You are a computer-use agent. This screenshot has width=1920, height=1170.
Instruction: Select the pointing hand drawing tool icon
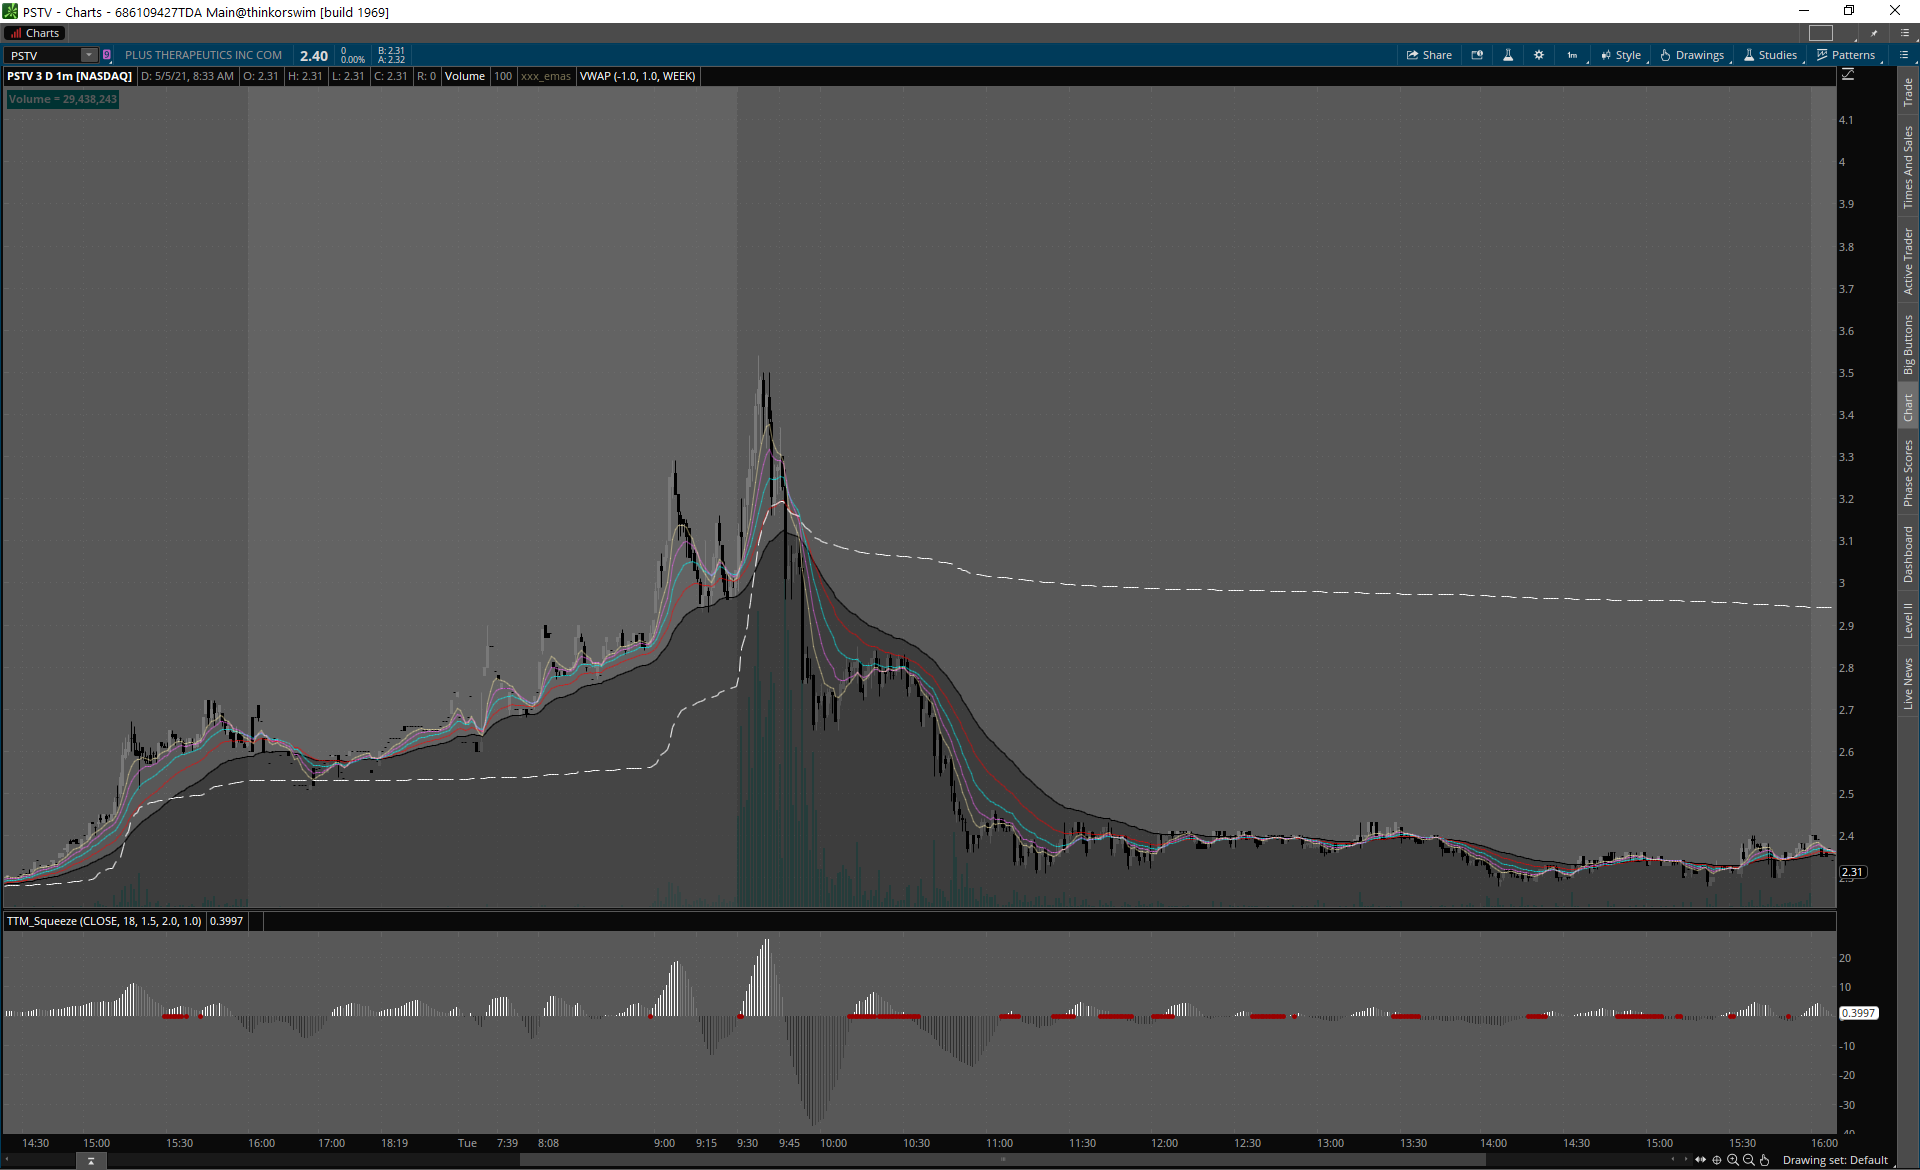pyautogui.click(x=1764, y=1160)
